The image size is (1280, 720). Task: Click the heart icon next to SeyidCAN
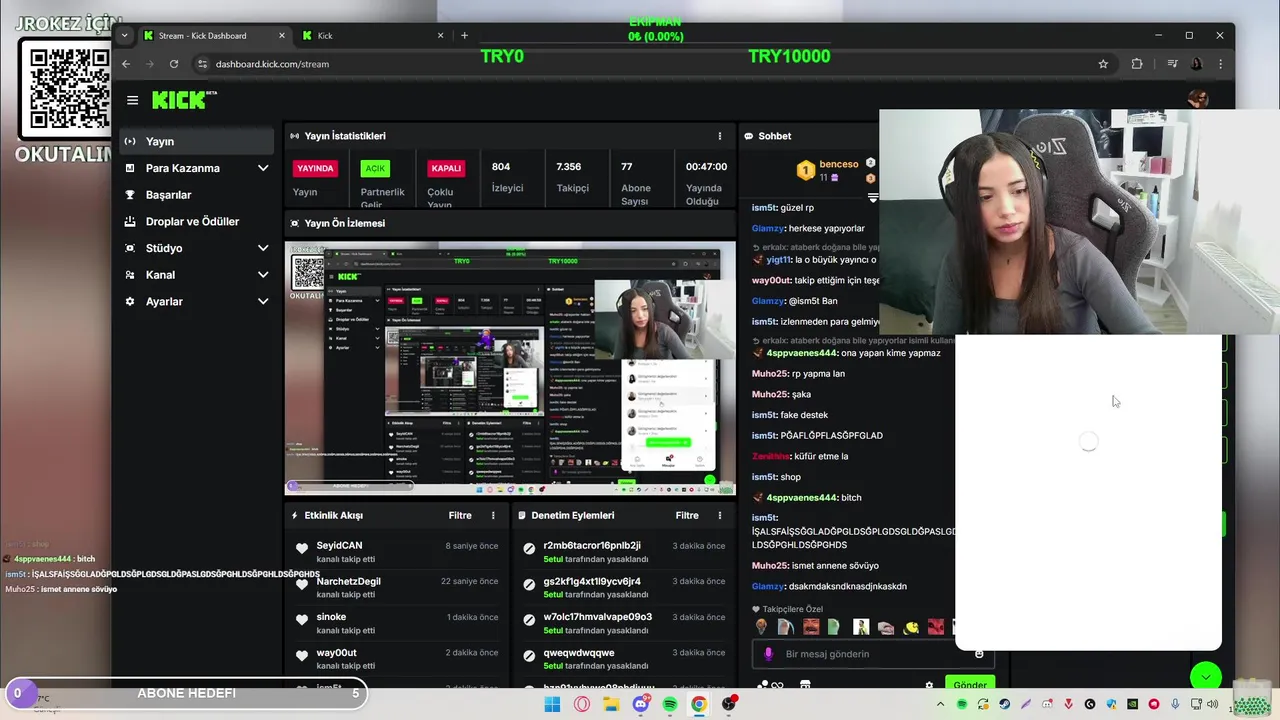302,548
